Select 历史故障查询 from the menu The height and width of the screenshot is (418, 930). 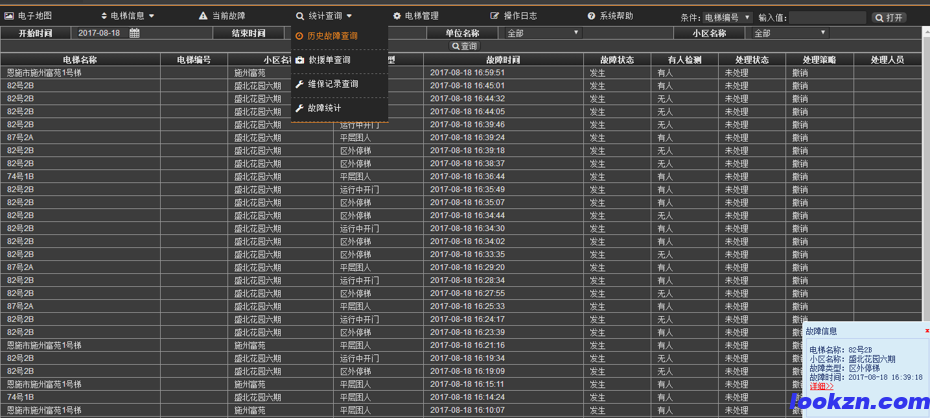[332, 36]
